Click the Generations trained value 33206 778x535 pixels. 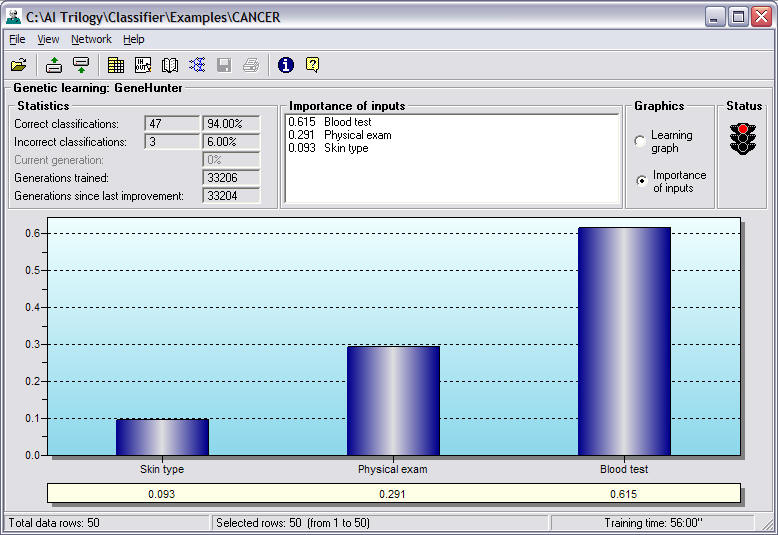coord(231,178)
